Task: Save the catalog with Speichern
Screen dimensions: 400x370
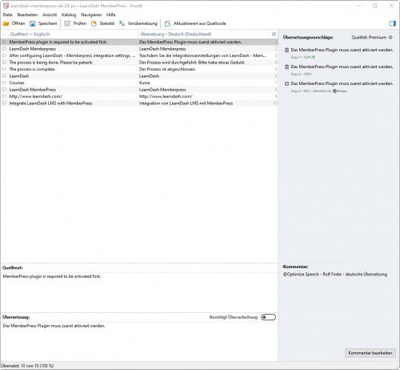Action: (43, 23)
